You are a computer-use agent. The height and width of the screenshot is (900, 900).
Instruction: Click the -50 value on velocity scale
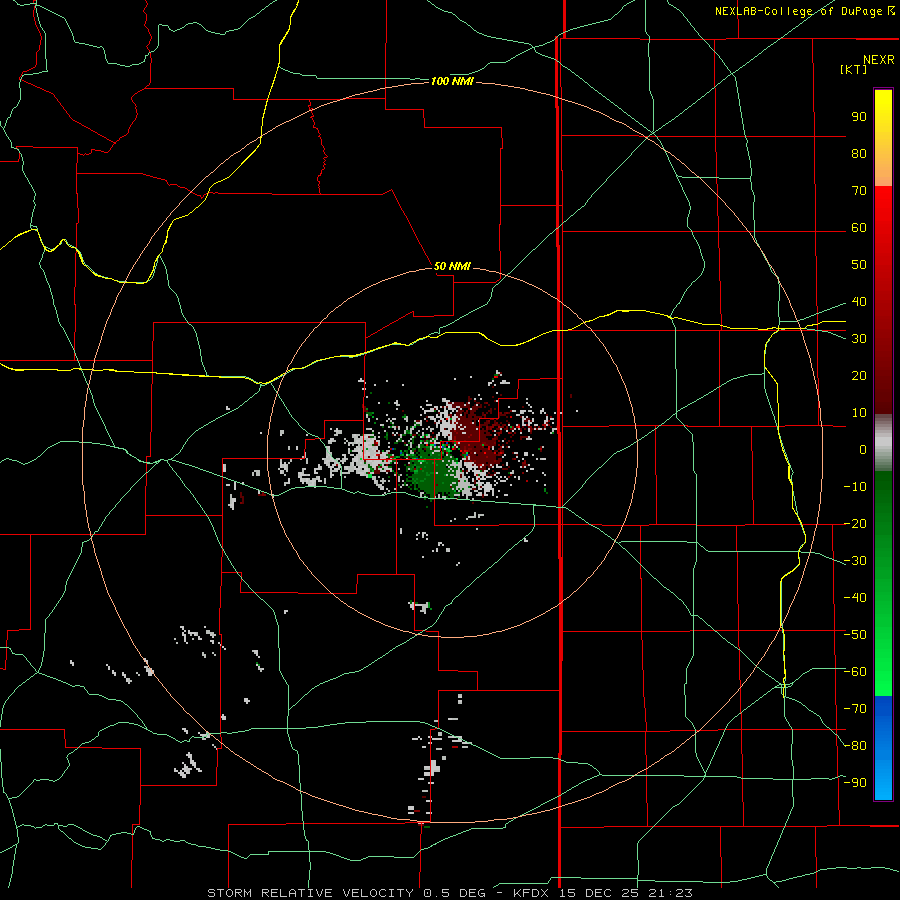(855, 635)
